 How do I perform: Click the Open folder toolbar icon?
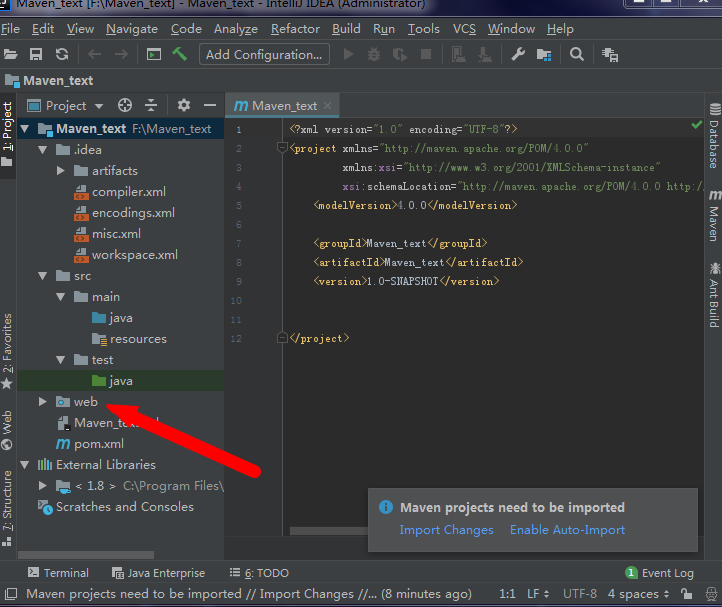pyautogui.click(x=11, y=54)
